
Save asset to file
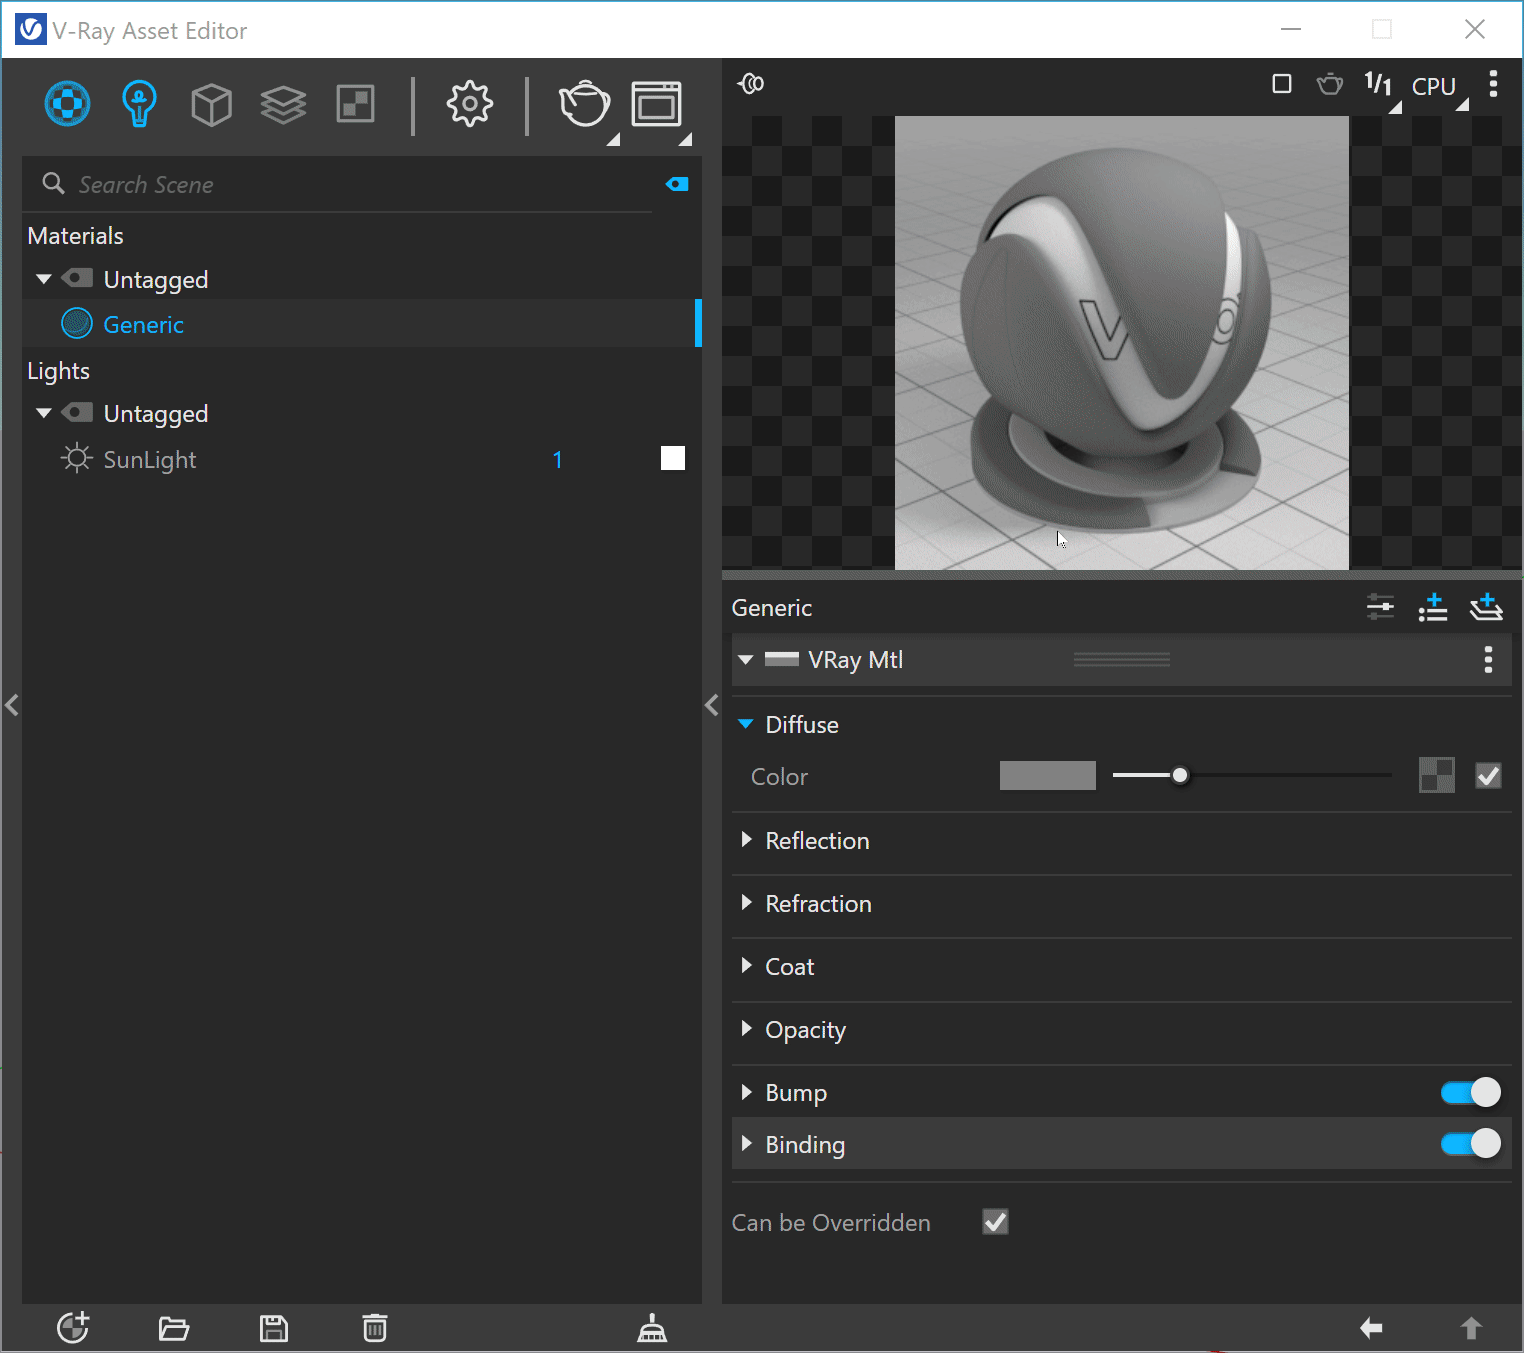(x=274, y=1328)
